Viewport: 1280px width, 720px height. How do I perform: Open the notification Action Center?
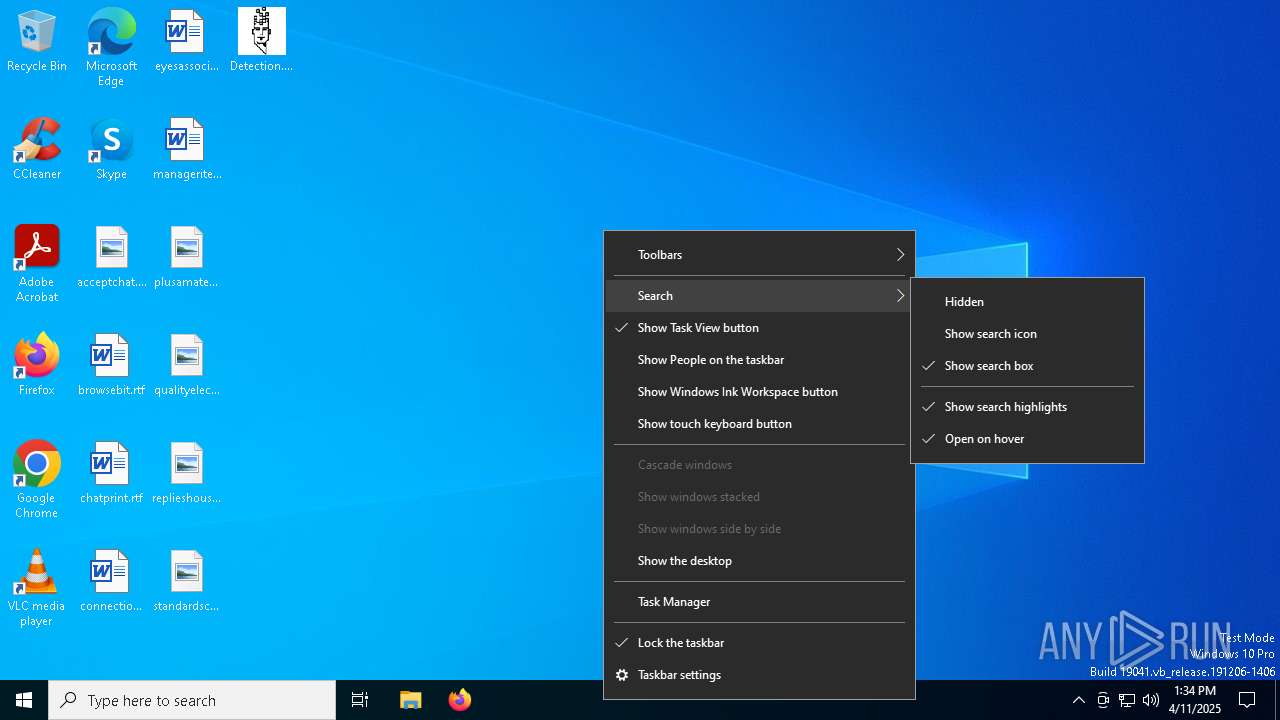click(1247, 700)
